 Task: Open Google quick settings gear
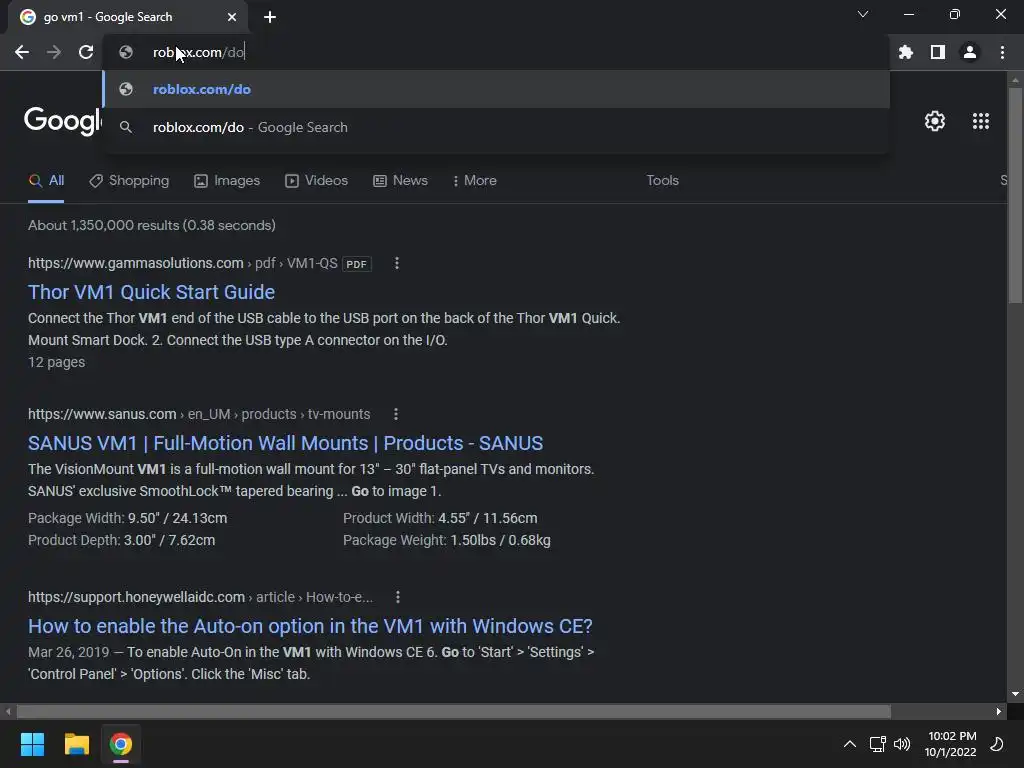pyautogui.click(x=935, y=121)
